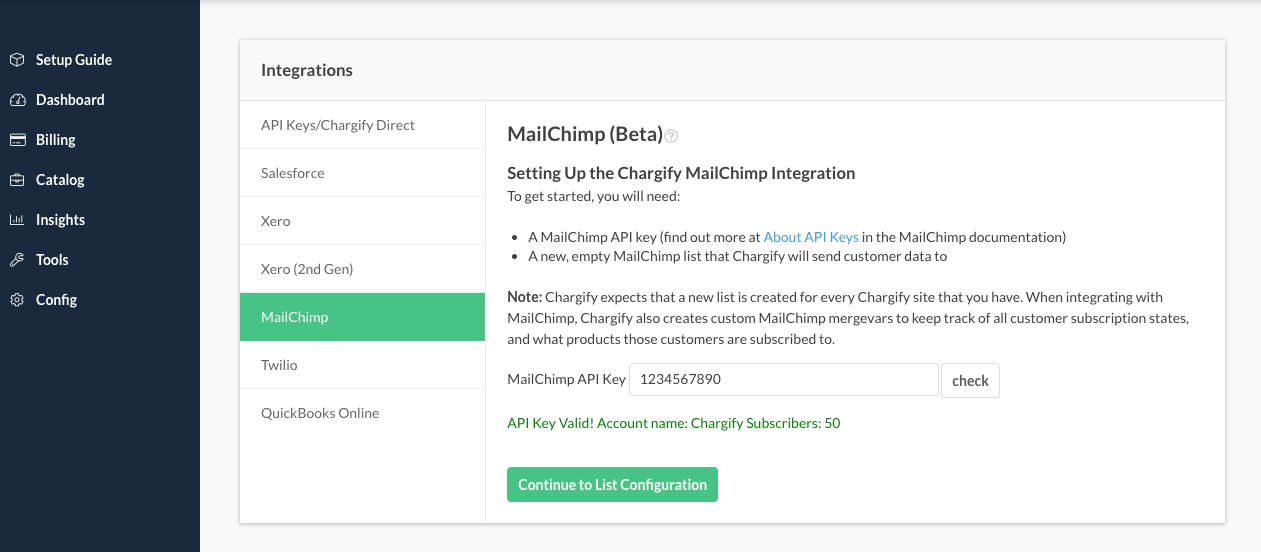Click the Dashboard gauge icon

tap(17, 100)
